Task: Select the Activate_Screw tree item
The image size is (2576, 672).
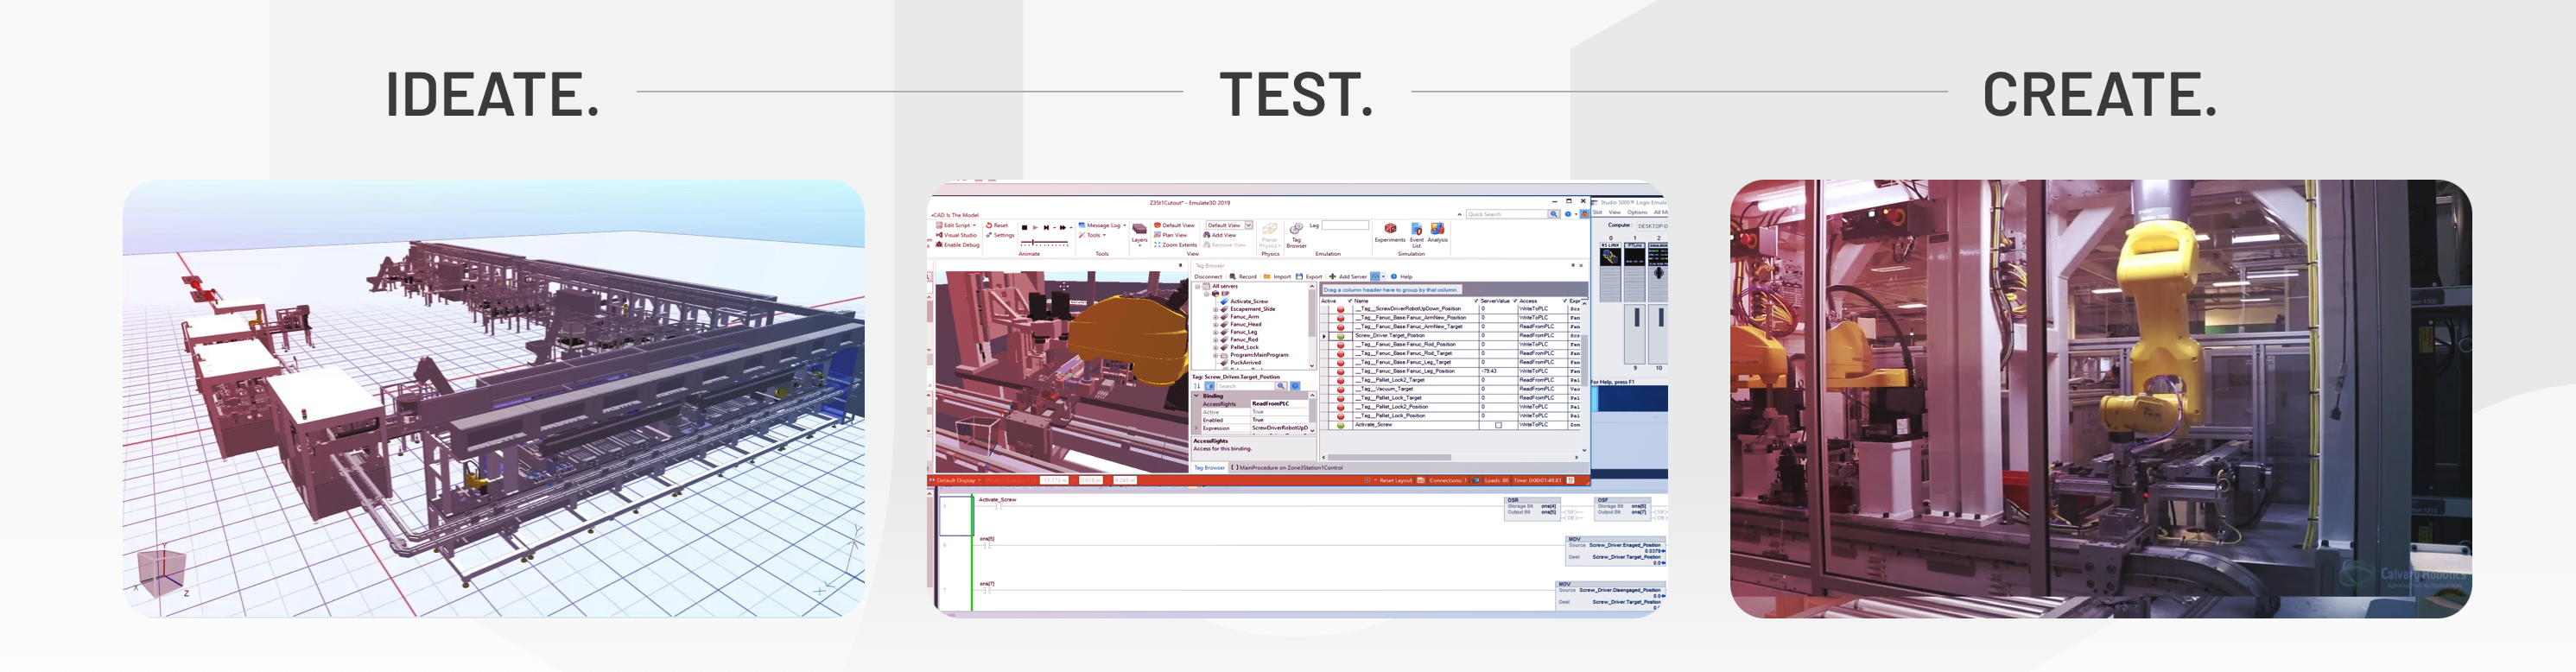Action: pos(1249,301)
